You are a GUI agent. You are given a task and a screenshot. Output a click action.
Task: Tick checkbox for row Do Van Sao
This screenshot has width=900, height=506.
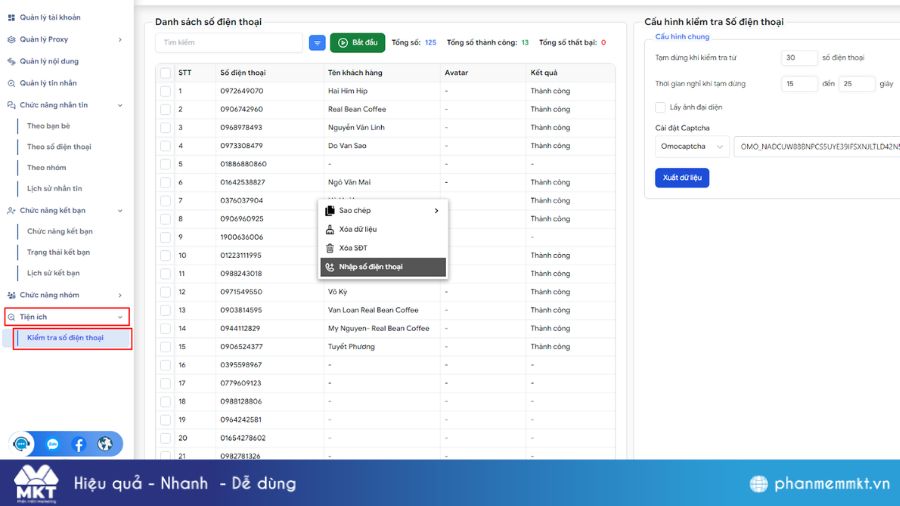point(165,146)
